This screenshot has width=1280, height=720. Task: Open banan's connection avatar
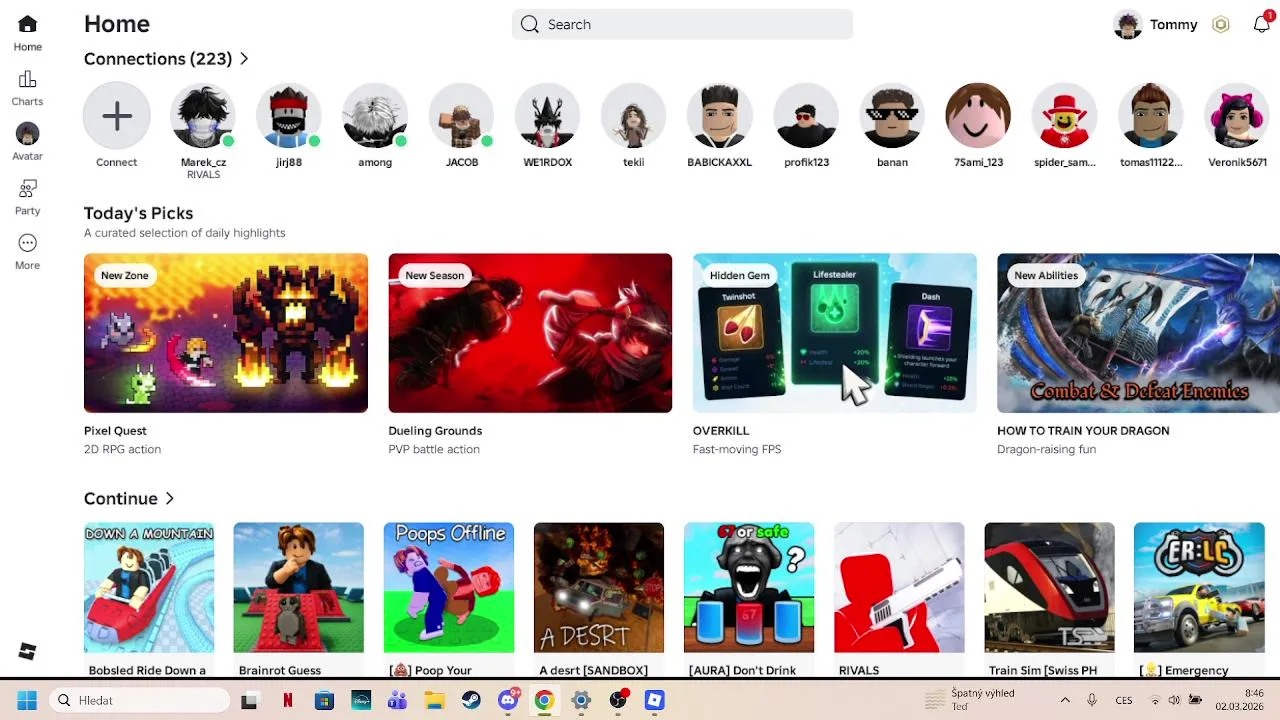[x=892, y=116]
